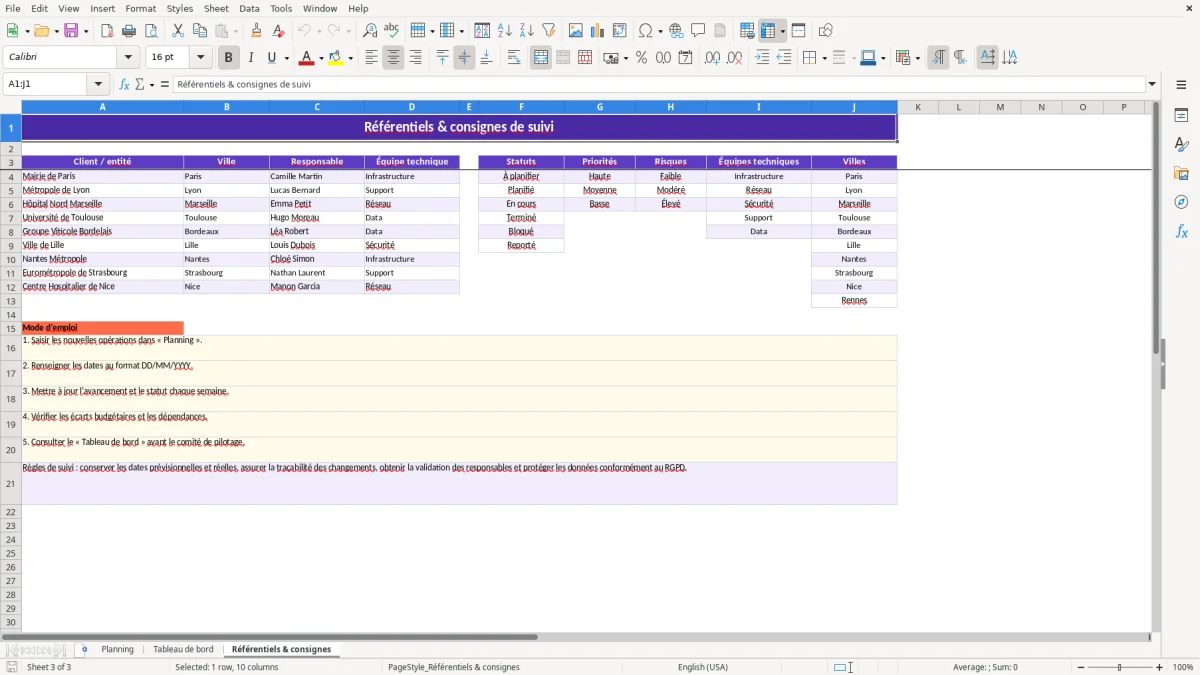Viewport: 1200px width, 675px height.
Task: Toggle Freeze Rows and Columns
Action: coord(768,31)
